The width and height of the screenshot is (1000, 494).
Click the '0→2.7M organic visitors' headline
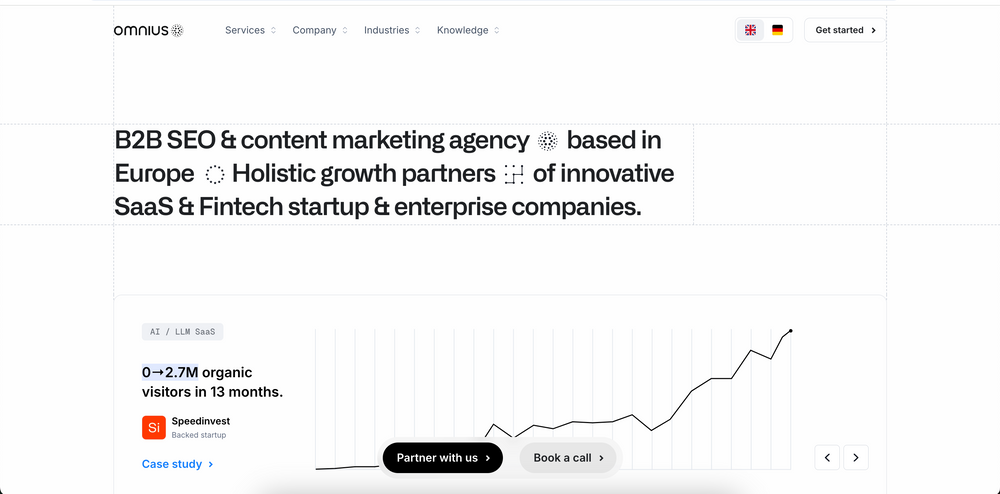click(x=212, y=382)
